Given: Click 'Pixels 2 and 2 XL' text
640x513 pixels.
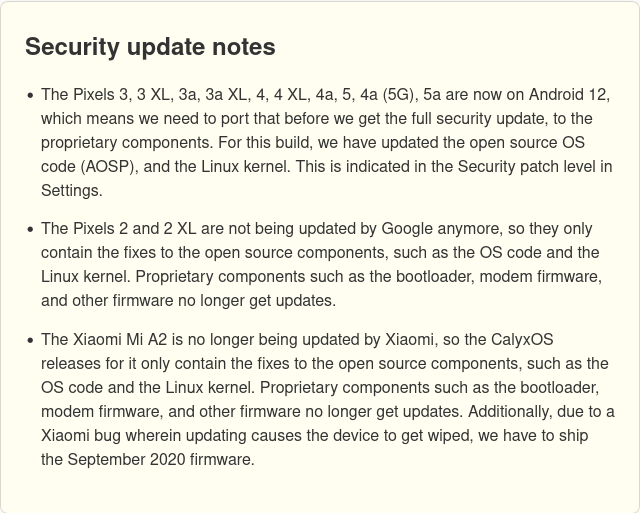Looking at the screenshot, I should (135, 229).
